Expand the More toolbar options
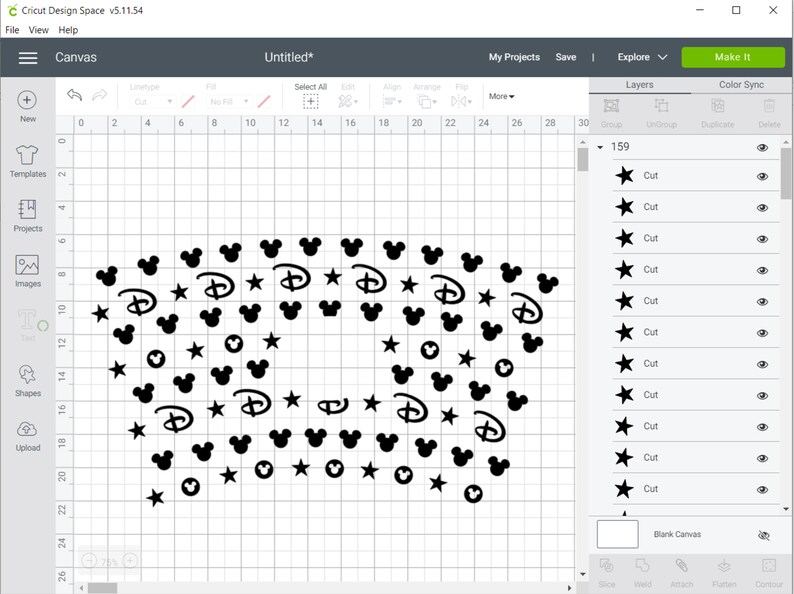 coord(501,96)
